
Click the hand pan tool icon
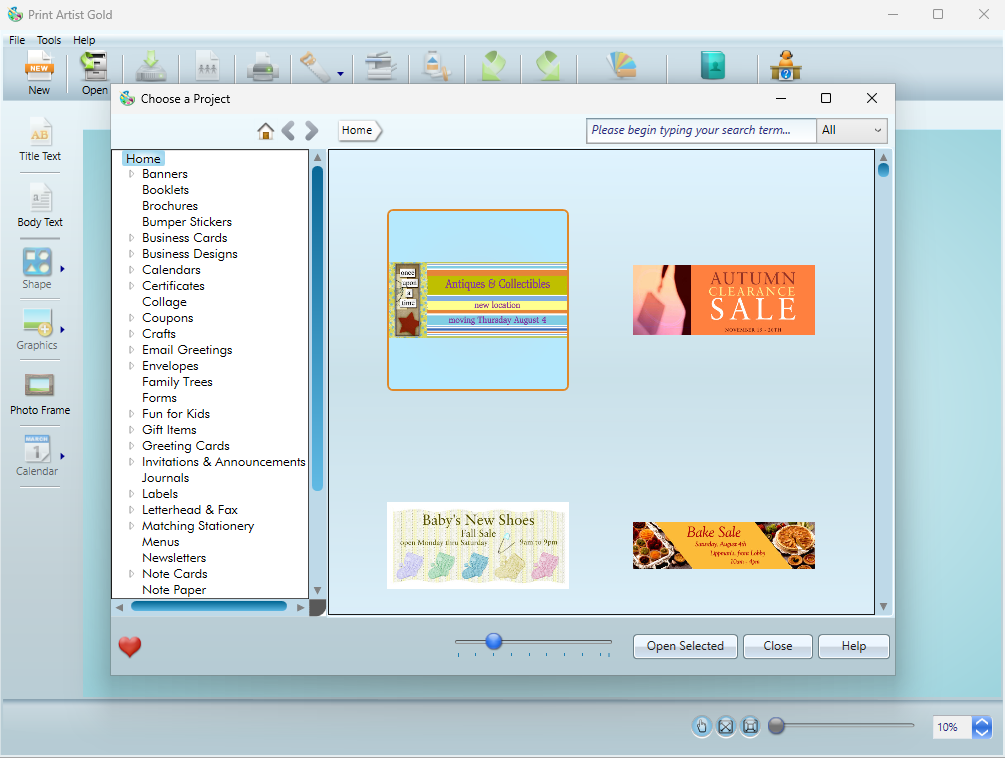pos(702,727)
